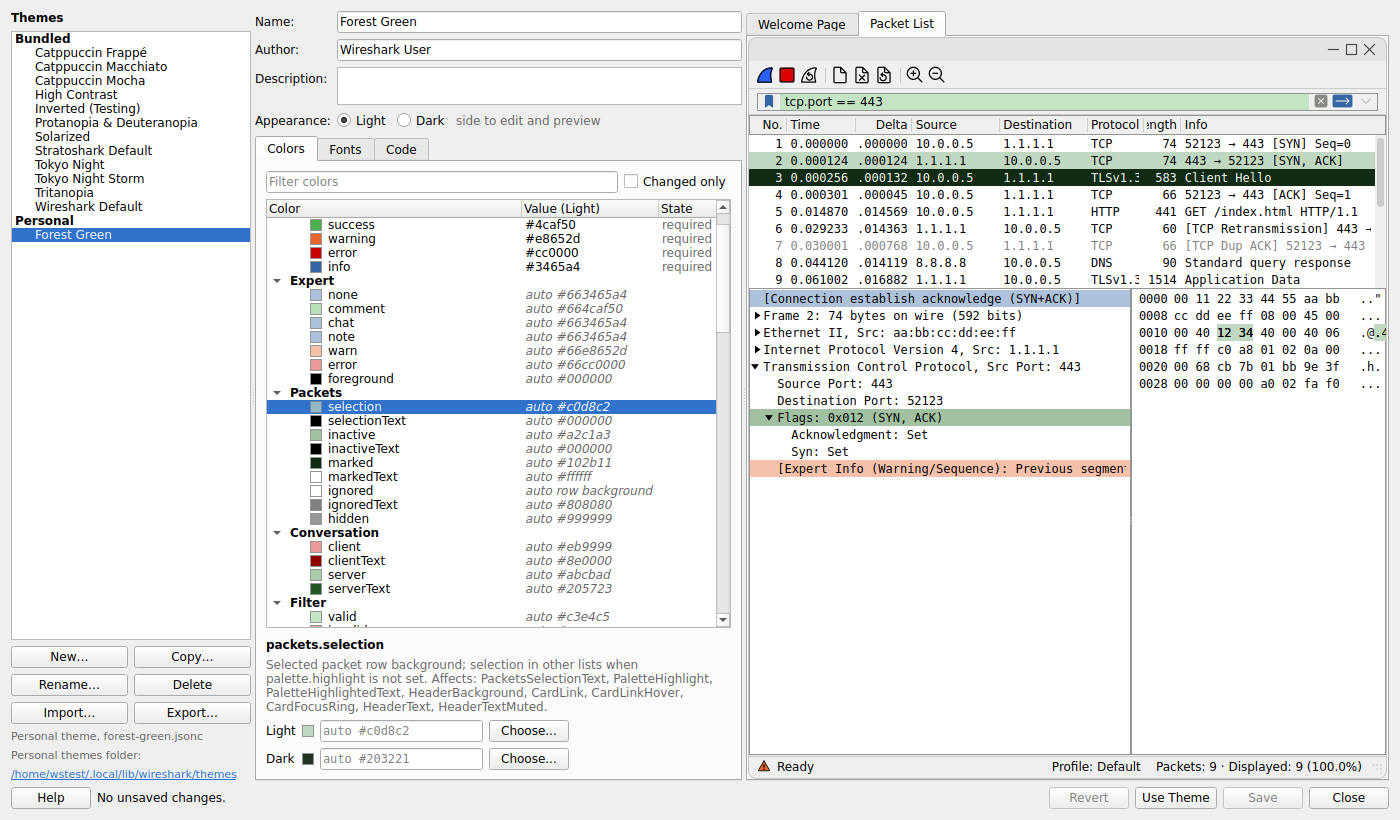Clear the display filter with the X icon

point(1321,101)
